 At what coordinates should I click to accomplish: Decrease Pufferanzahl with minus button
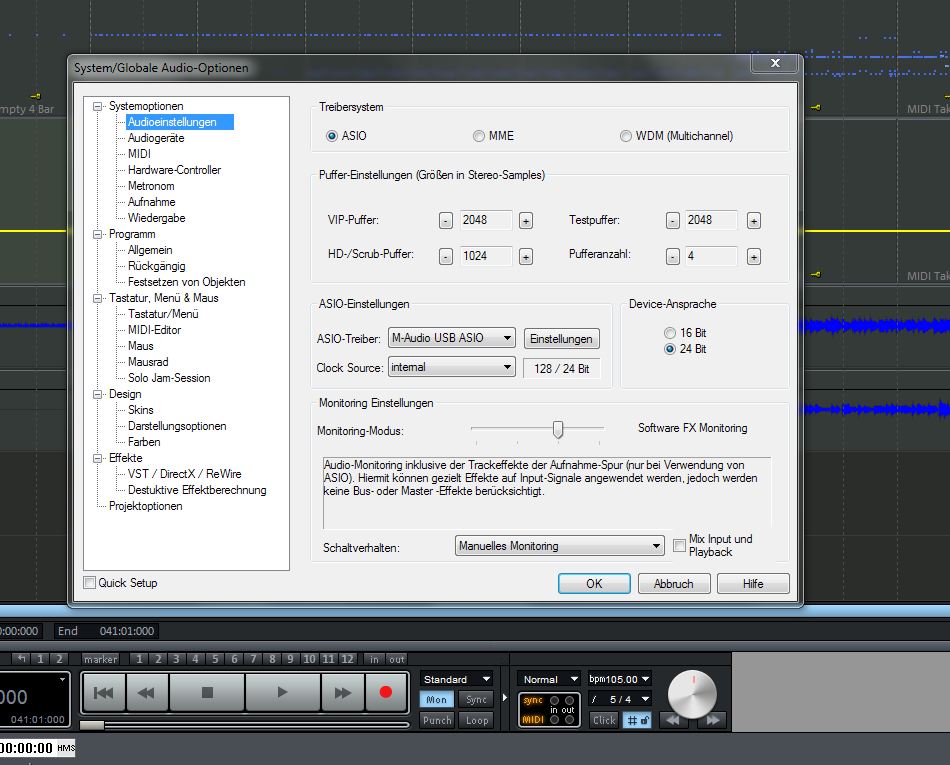pyautogui.click(x=673, y=257)
